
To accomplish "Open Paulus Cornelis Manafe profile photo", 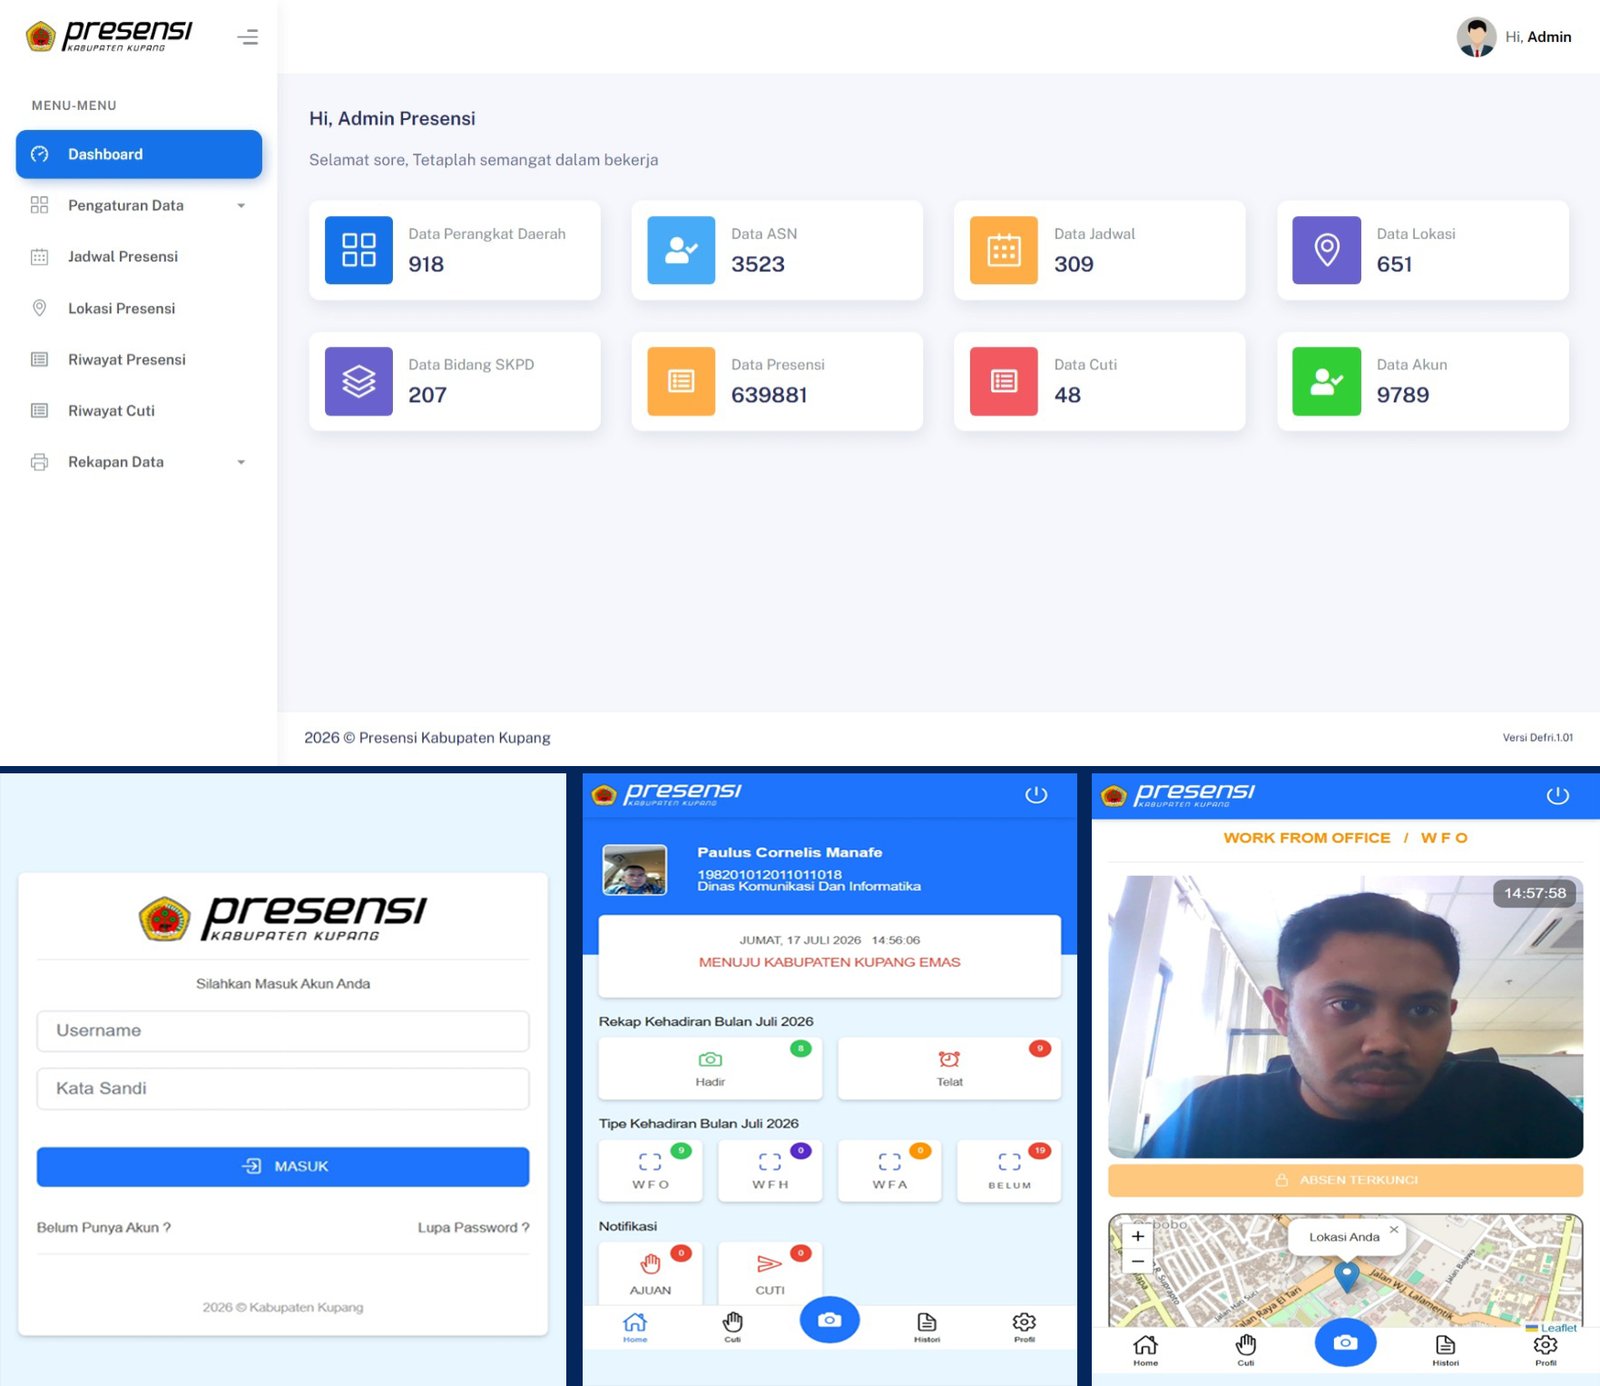I will tap(635, 870).
